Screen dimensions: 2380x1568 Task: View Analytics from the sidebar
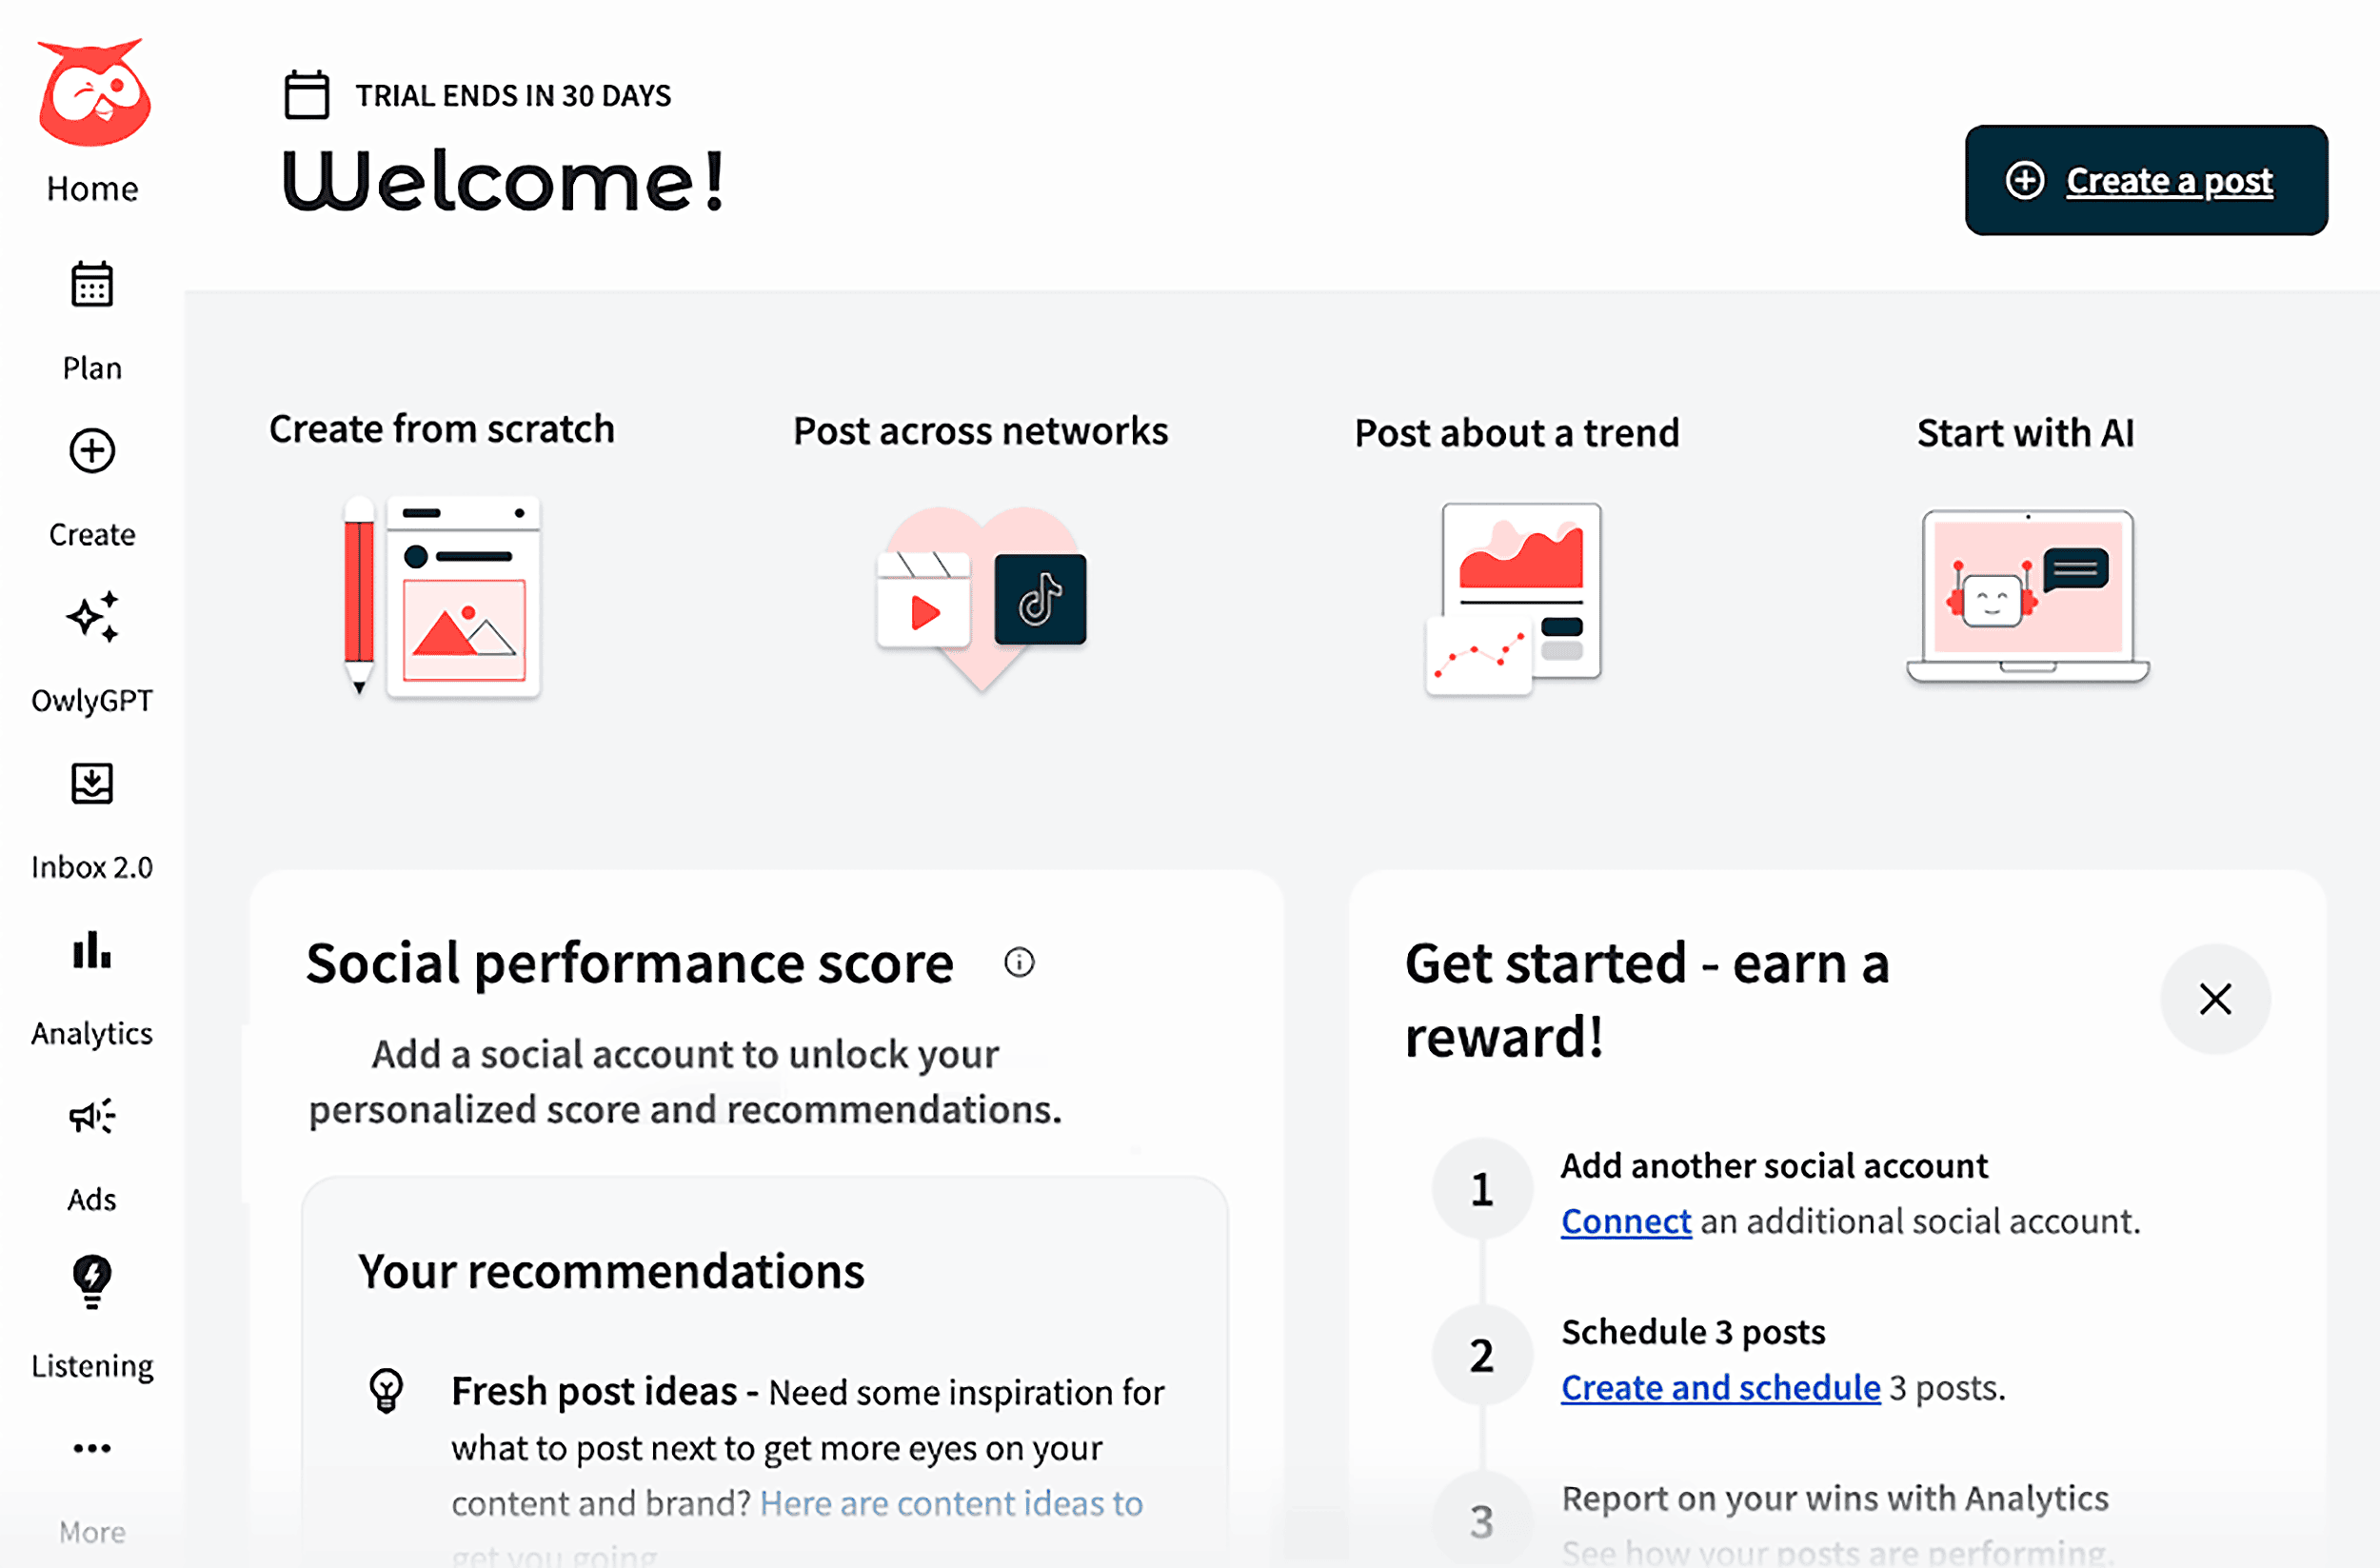pos(91,988)
